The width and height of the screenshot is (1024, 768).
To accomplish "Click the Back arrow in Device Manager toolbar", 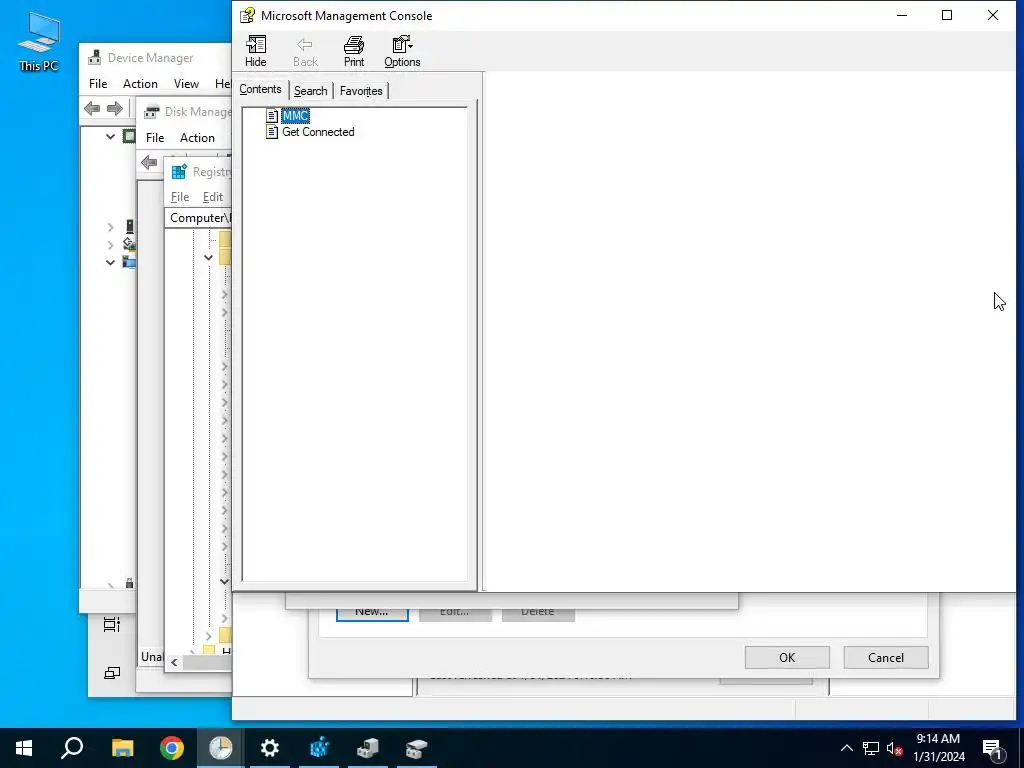I will (92, 108).
